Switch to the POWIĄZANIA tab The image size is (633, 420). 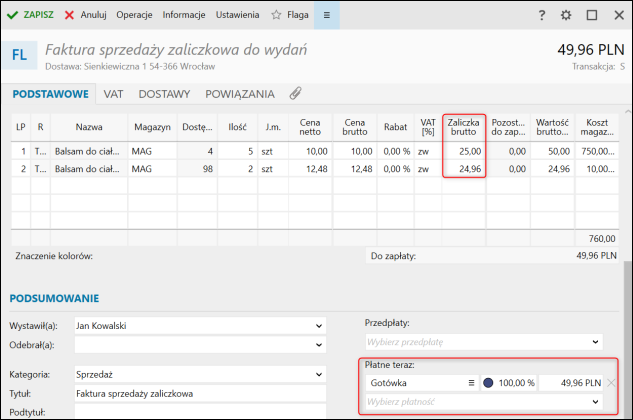click(239, 94)
